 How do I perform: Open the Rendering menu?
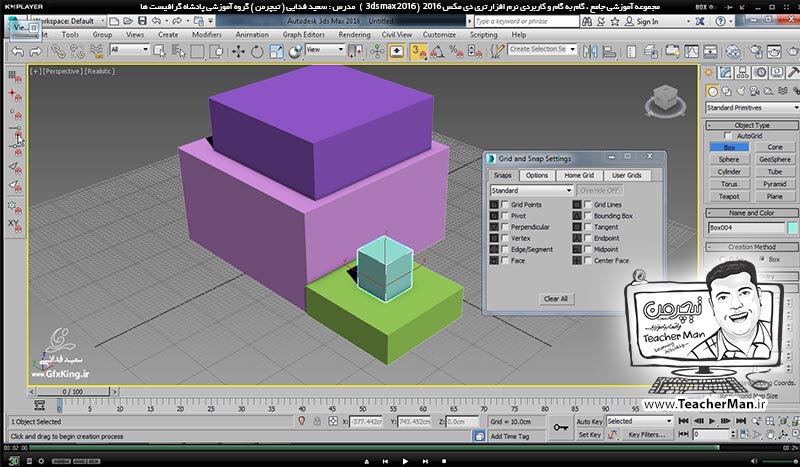pos(354,35)
